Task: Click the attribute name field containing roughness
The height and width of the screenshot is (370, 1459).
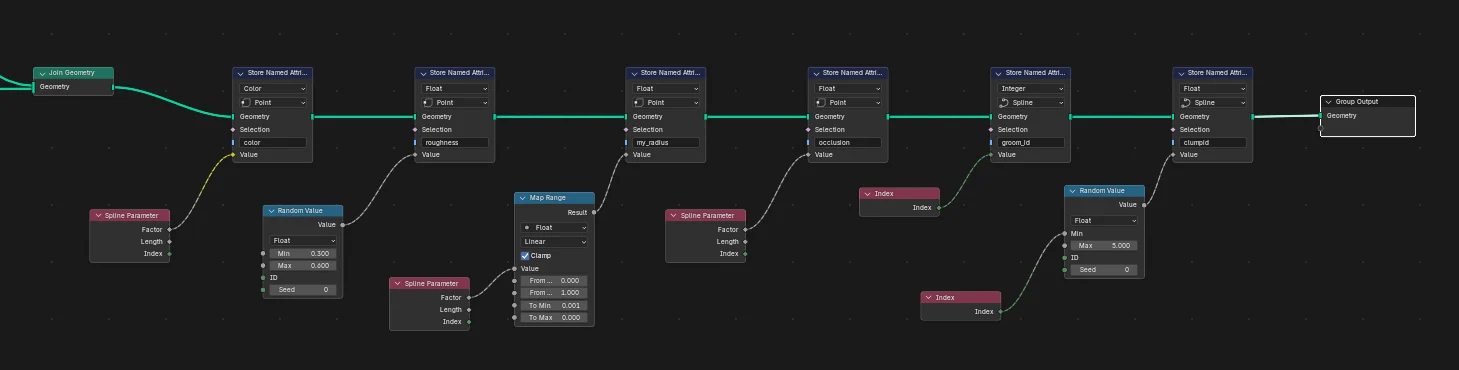Action: [x=455, y=142]
